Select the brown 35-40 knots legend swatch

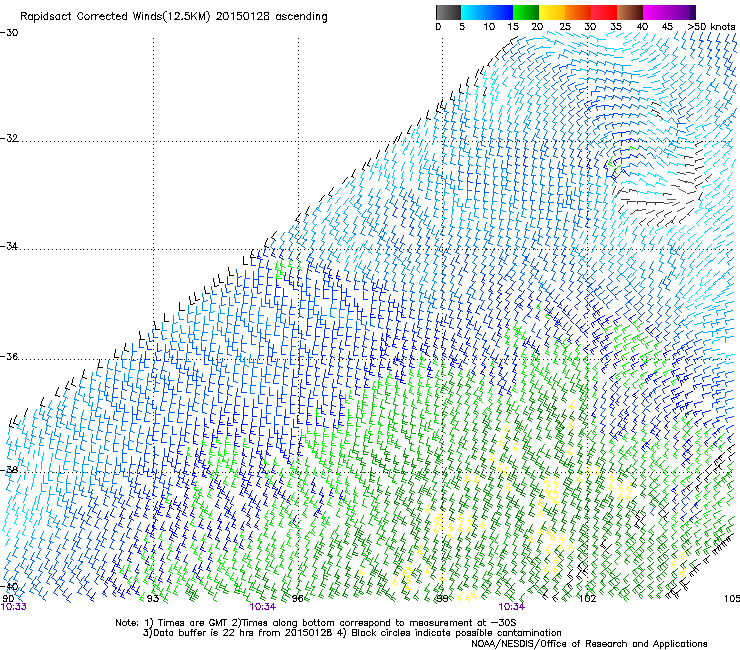[x=630, y=12]
